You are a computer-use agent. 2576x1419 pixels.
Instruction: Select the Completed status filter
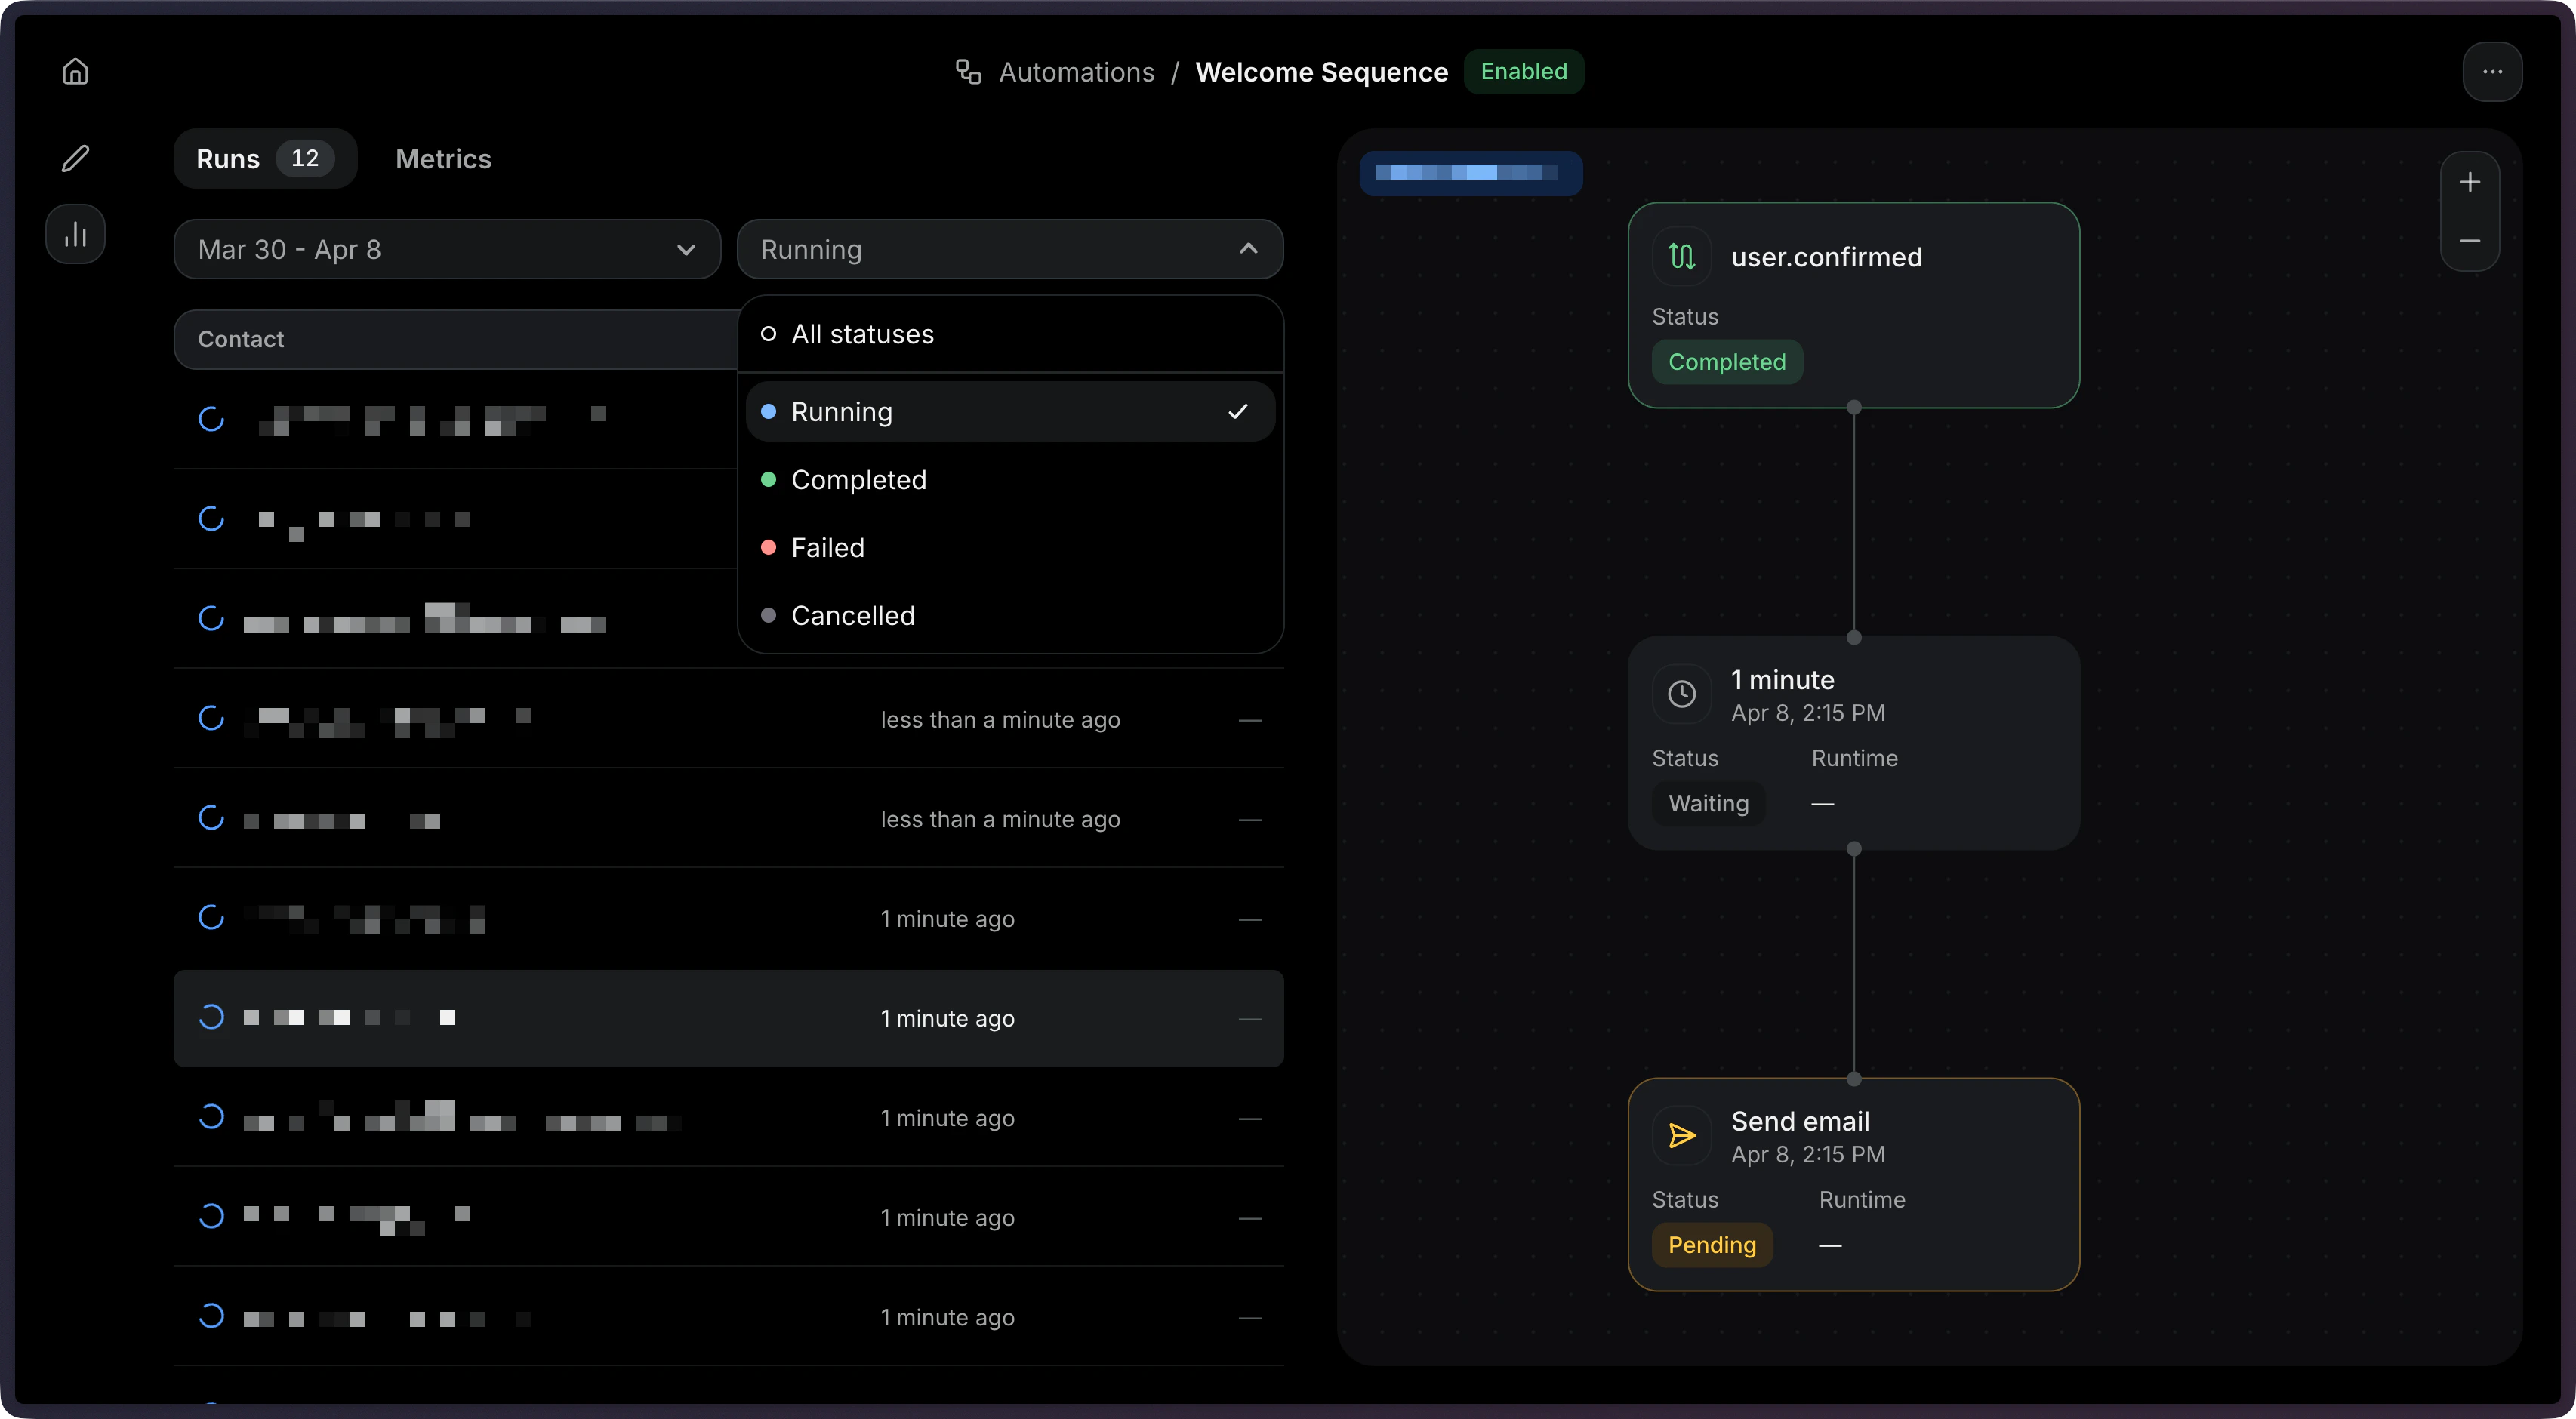[858, 479]
